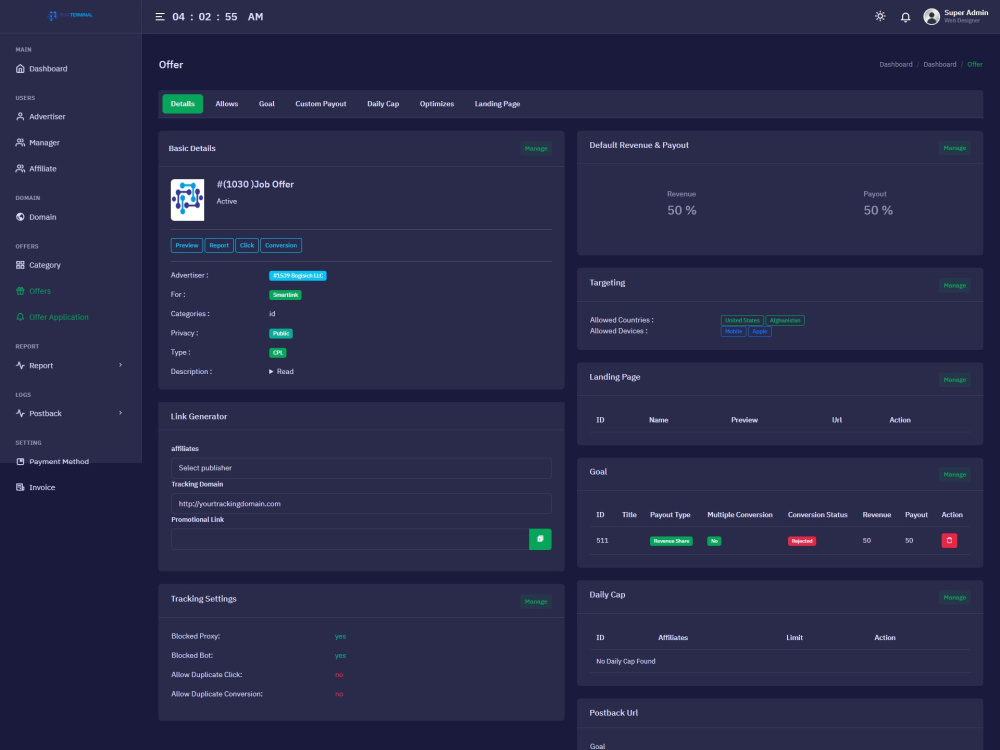
Task: Open advertiser badge #1539 Bogisich LLC
Action: [298, 276]
